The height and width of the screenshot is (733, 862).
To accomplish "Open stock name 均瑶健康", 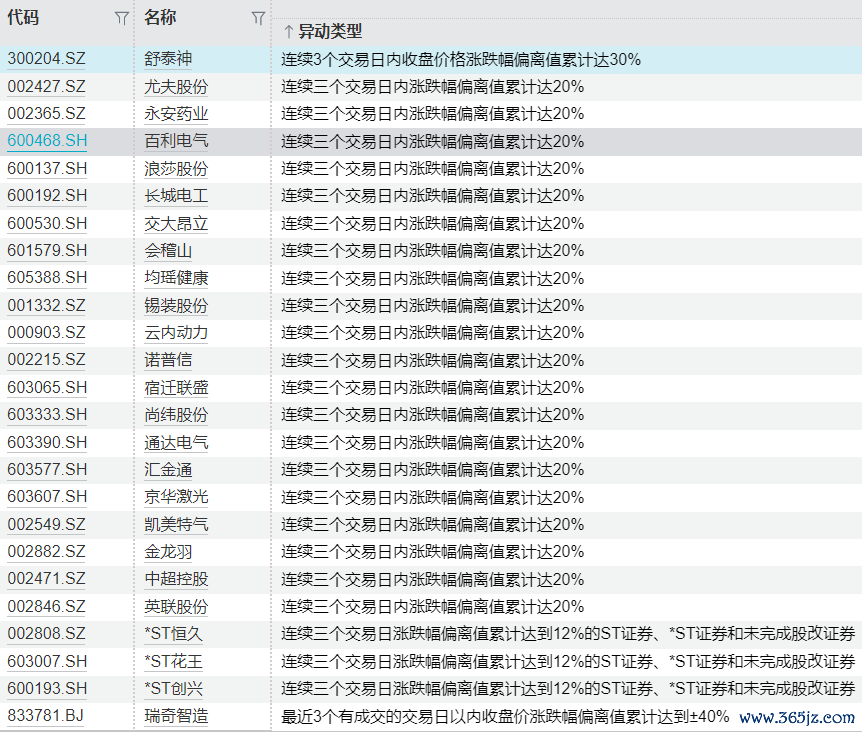I will (x=176, y=278).
